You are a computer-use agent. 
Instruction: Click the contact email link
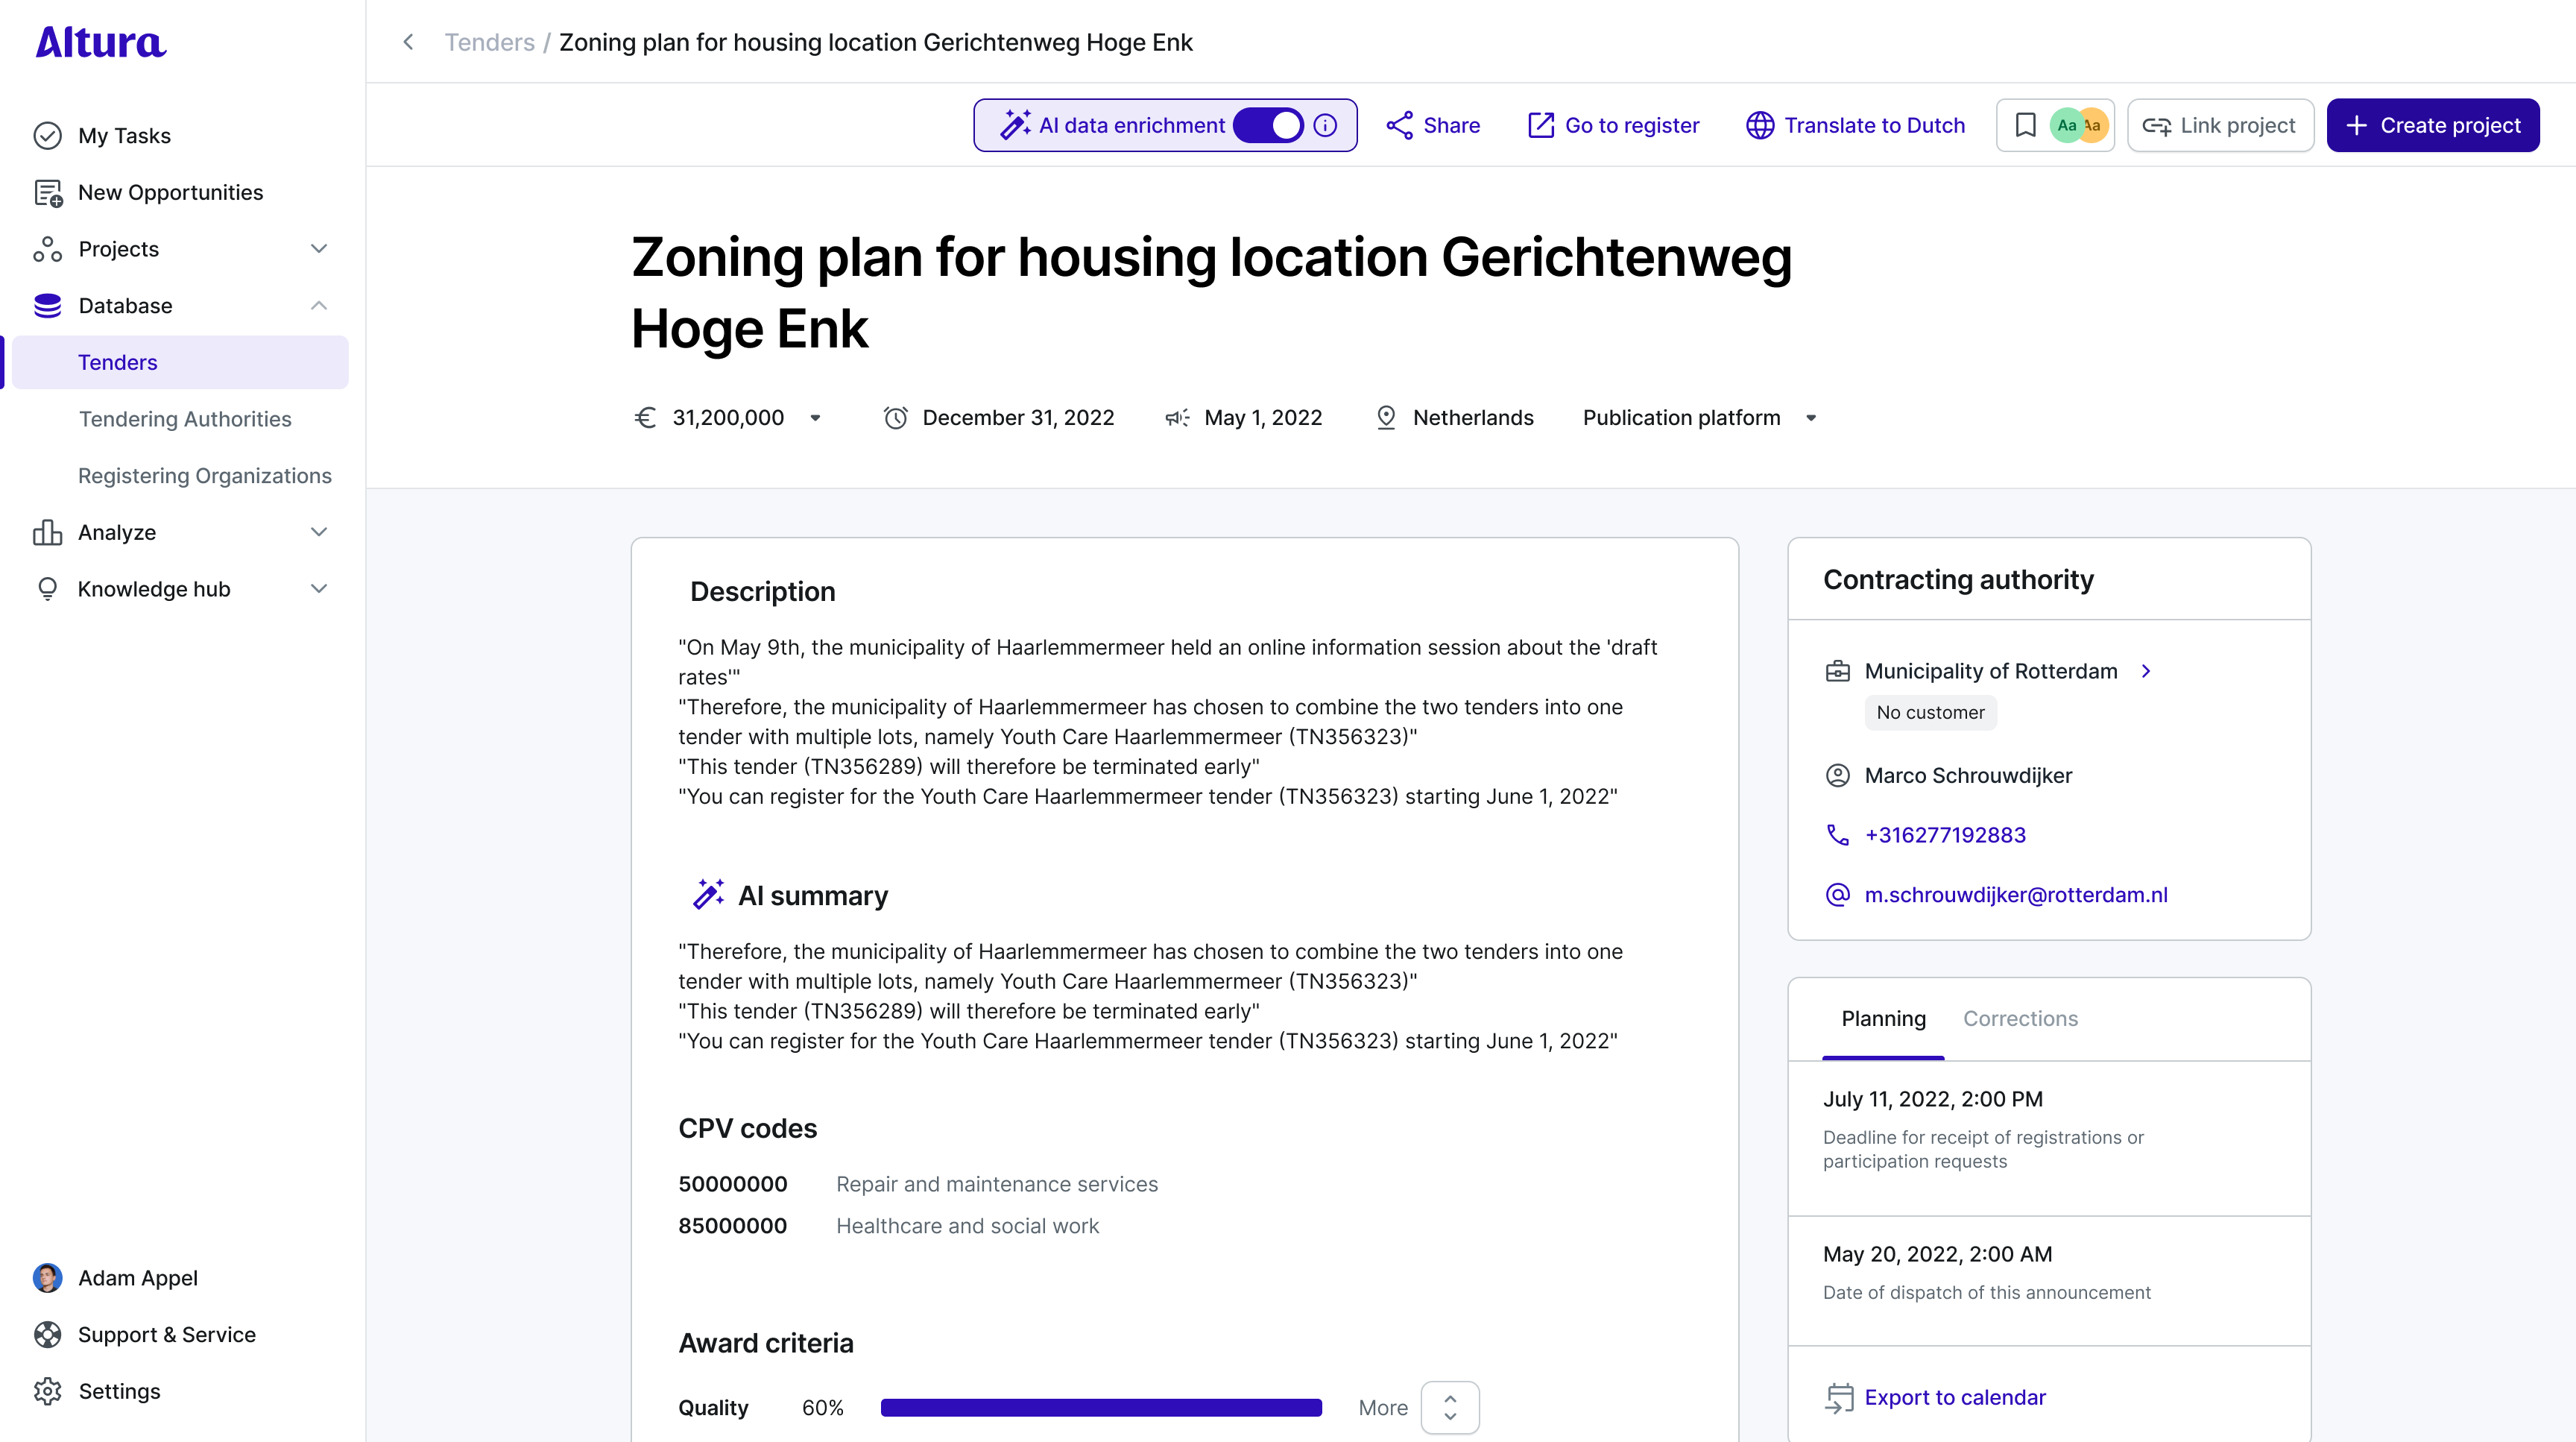click(x=2015, y=895)
